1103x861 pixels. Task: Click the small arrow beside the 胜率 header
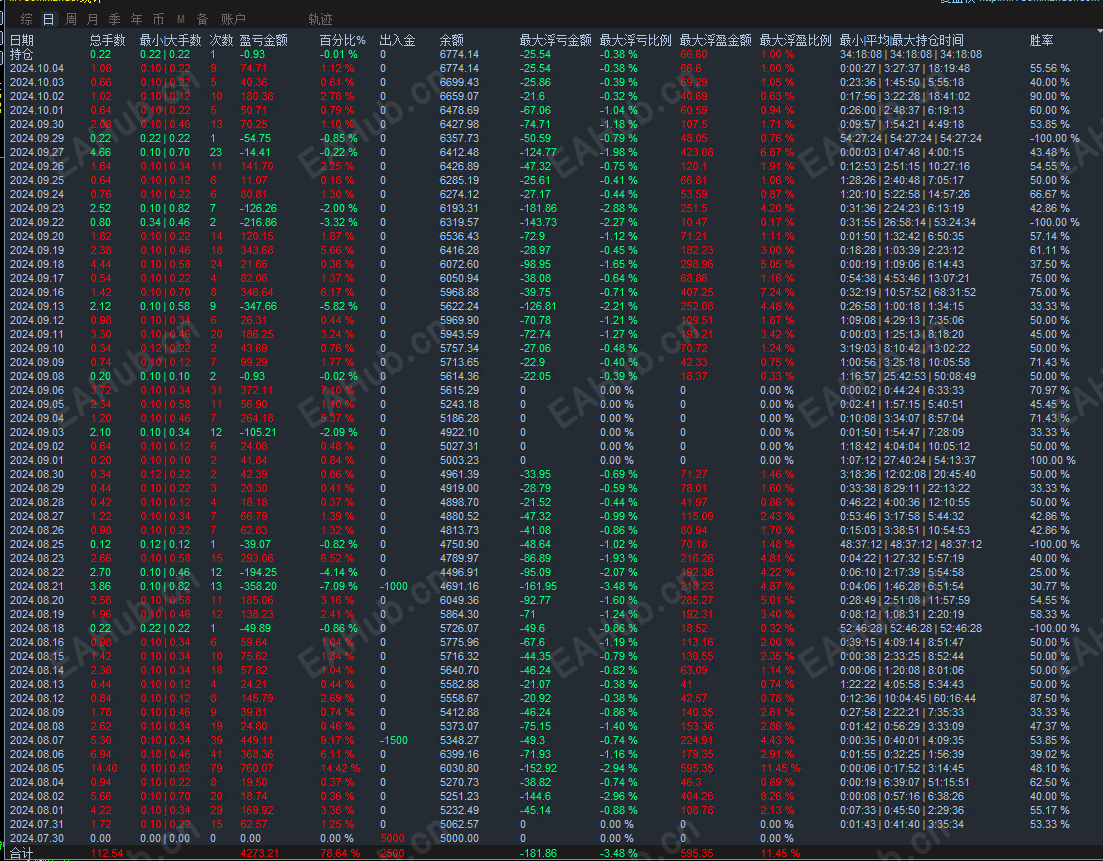coord(1099,32)
